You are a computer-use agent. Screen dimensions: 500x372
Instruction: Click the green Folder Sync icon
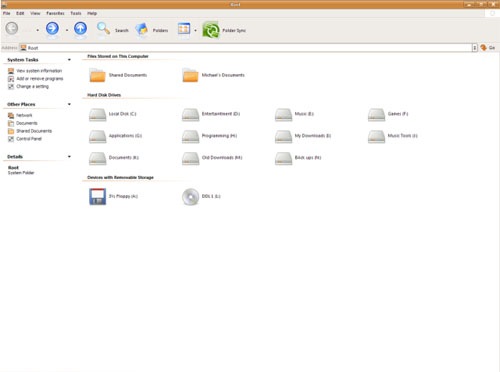211,30
